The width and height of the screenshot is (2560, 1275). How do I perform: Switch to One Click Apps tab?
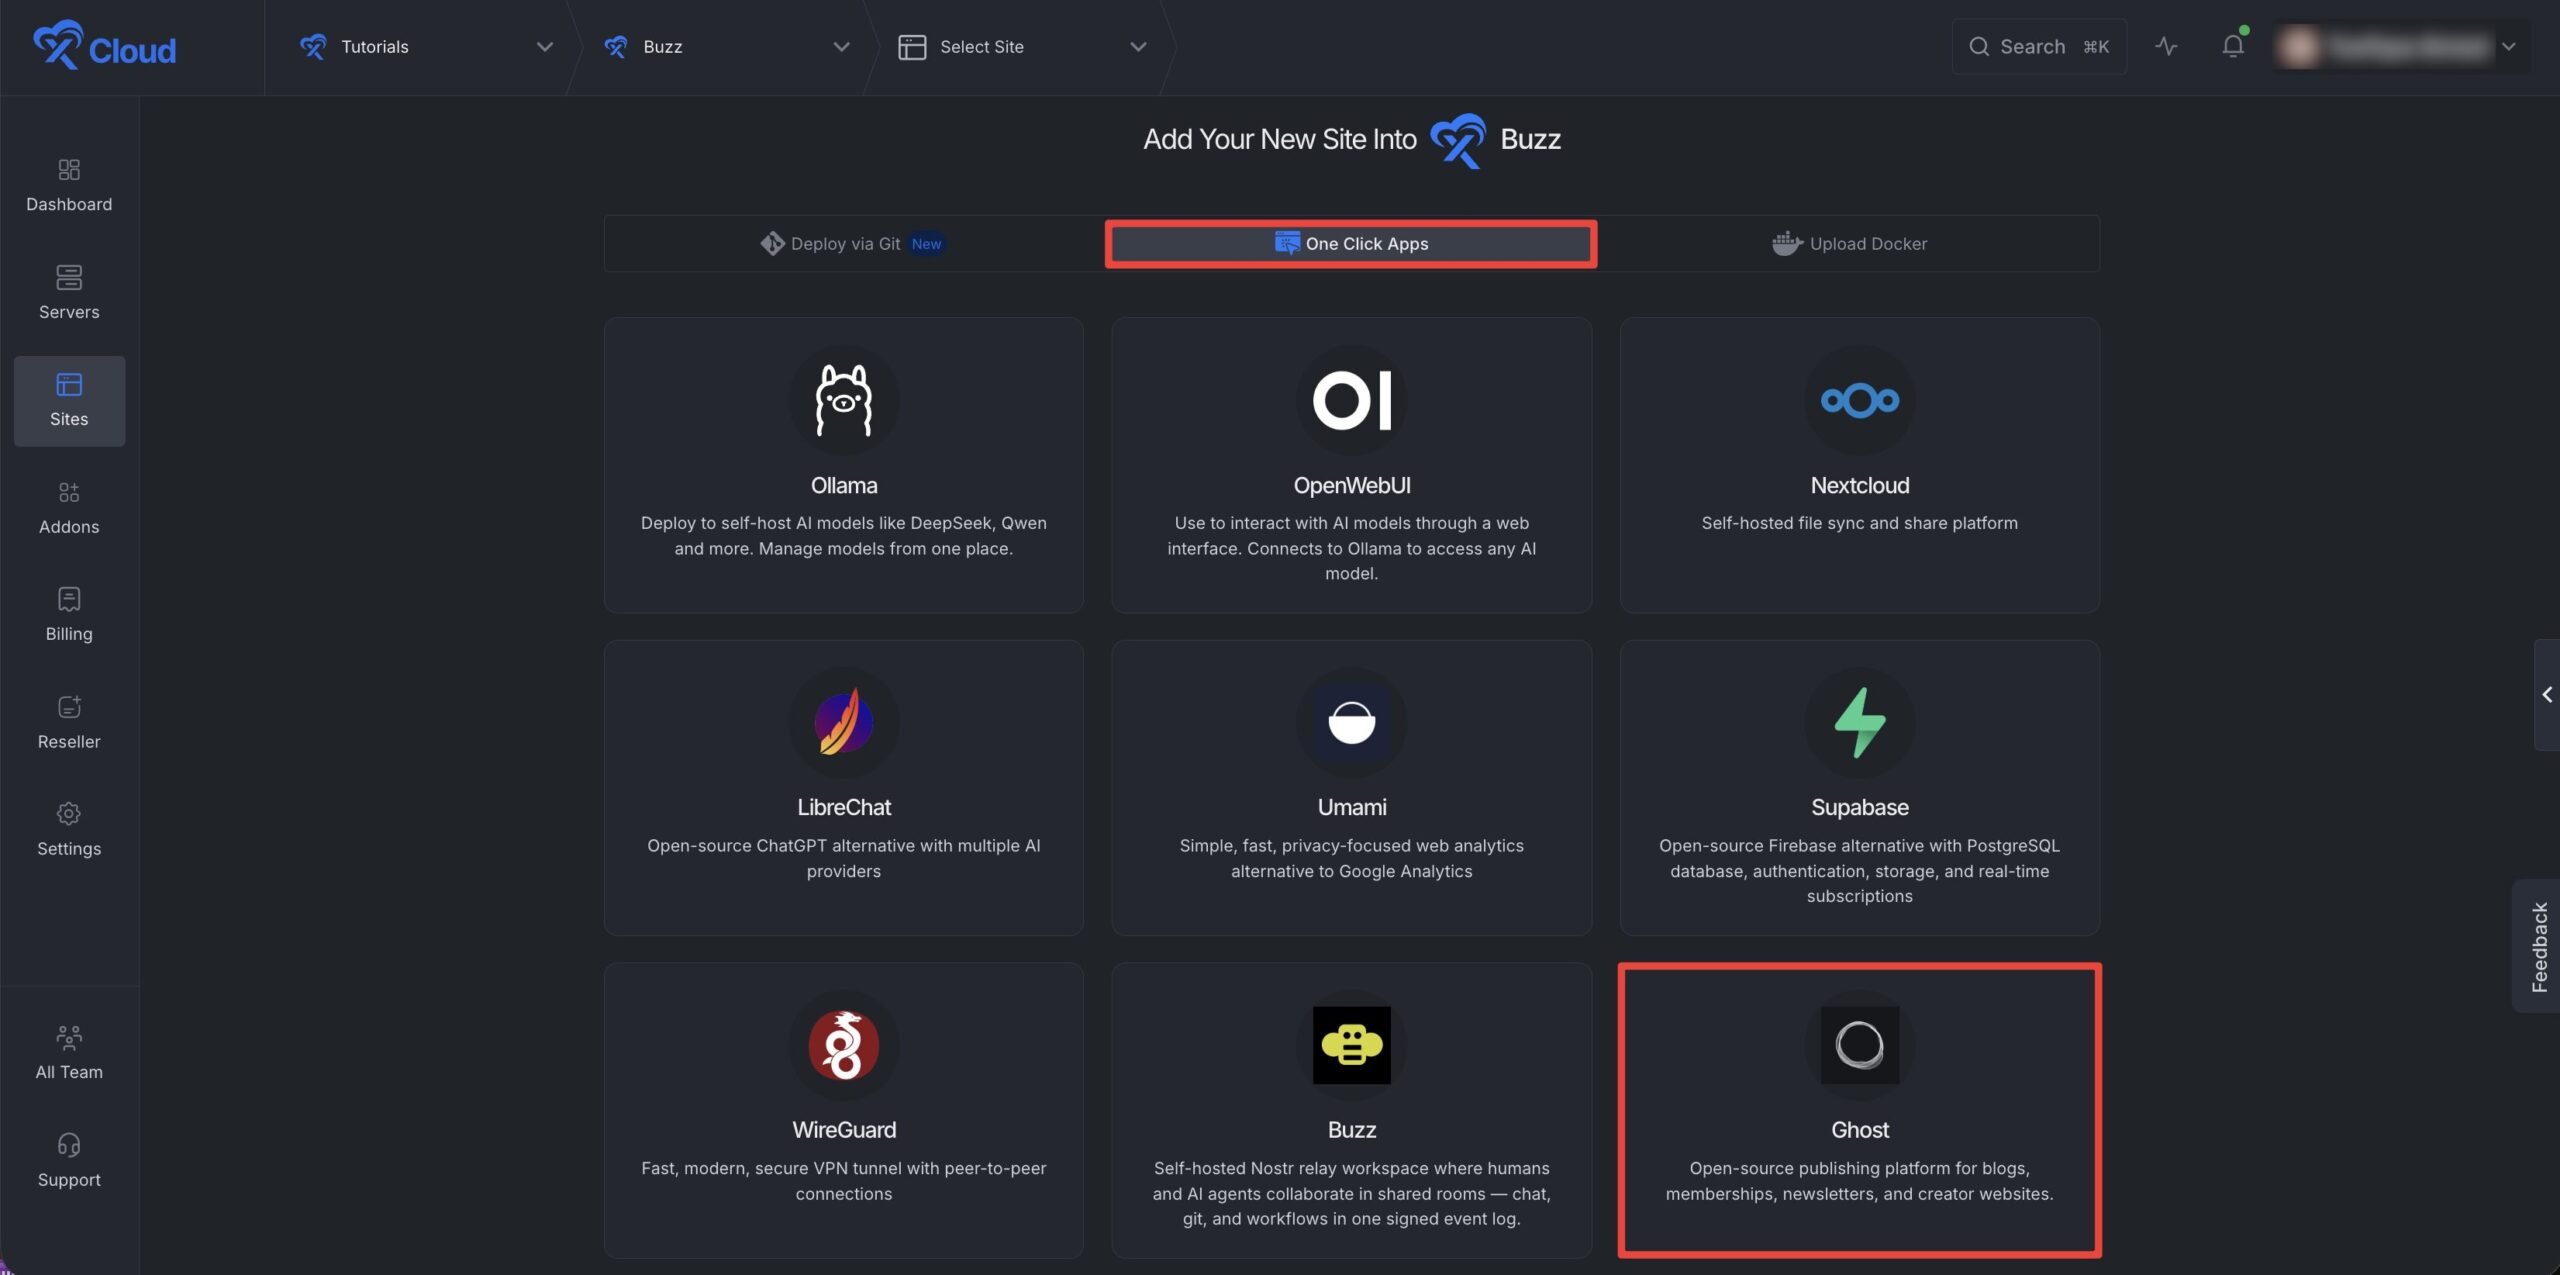pos(1351,243)
